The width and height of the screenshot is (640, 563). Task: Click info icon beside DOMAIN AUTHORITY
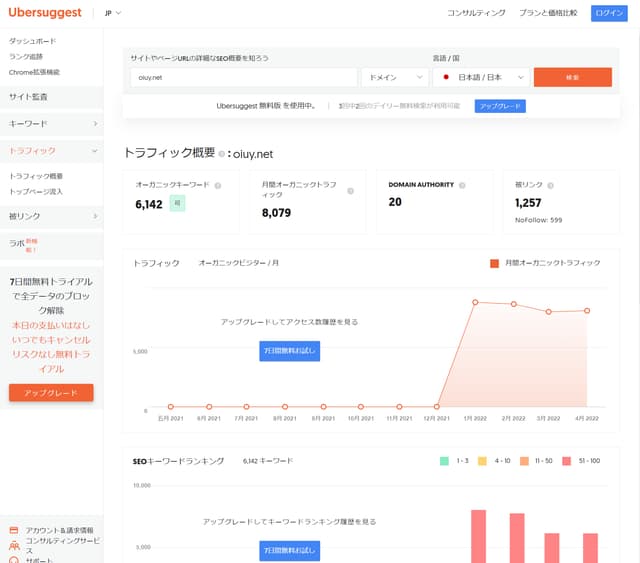462,185
